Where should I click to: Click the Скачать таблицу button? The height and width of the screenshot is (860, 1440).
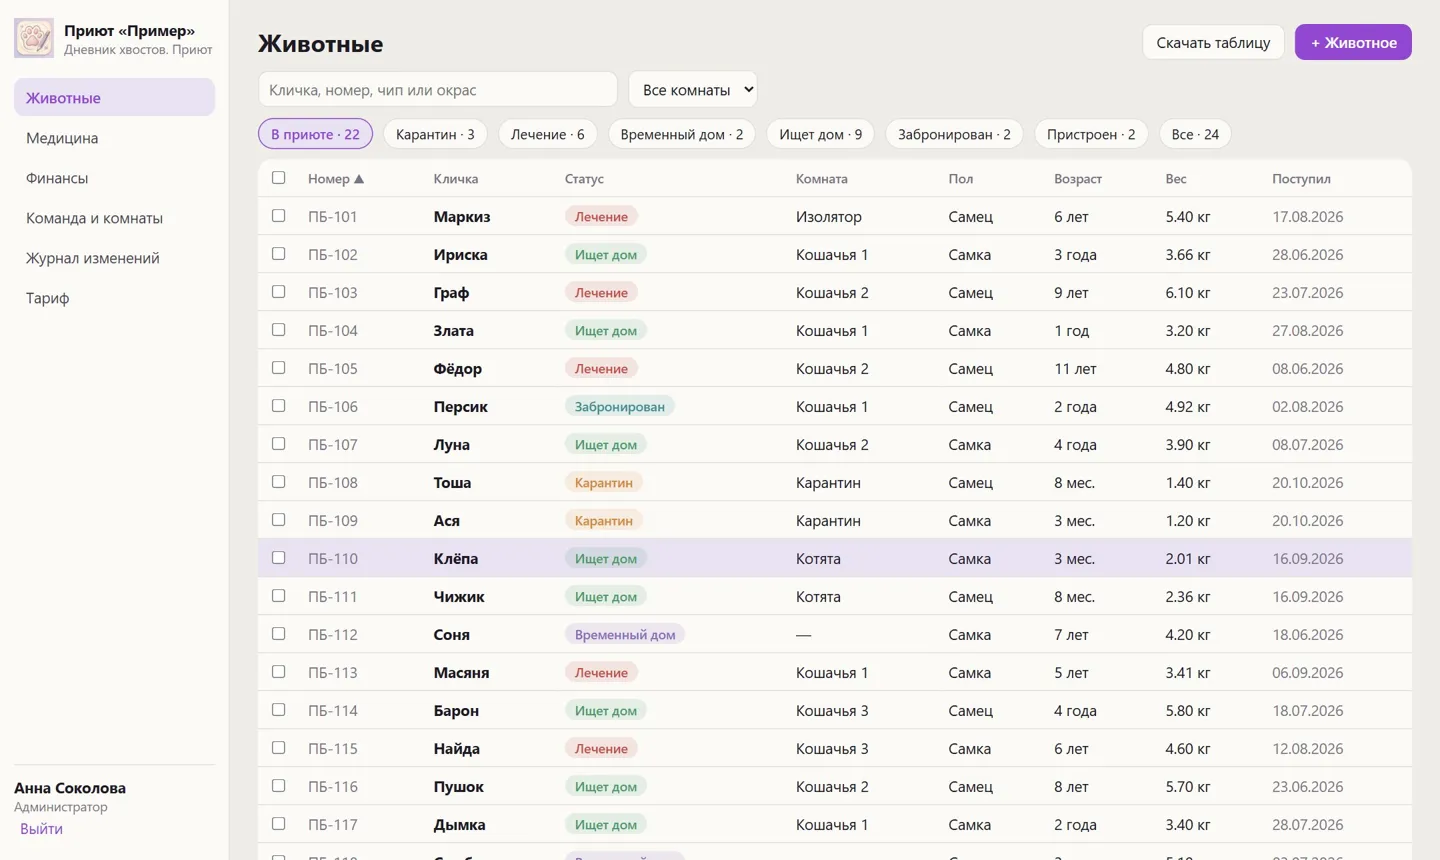(1213, 42)
